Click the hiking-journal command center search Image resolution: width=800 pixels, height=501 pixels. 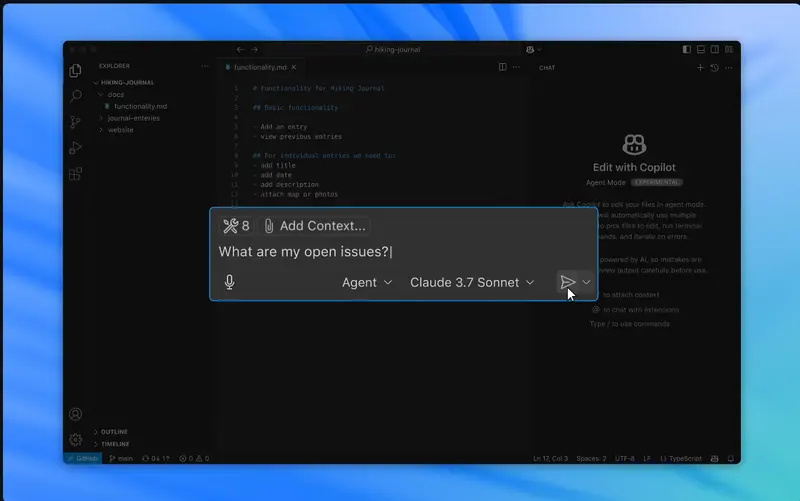pyautogui.click(x=393, y=49)
